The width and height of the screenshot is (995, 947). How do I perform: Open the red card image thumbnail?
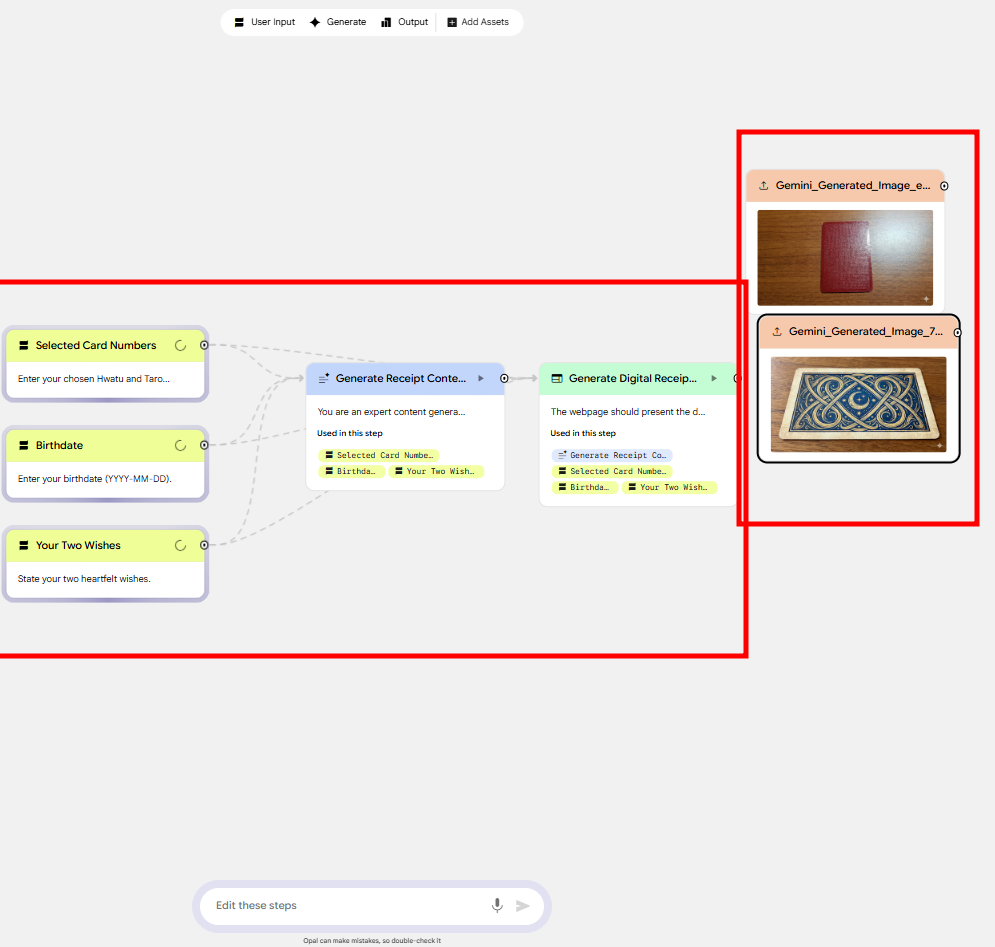845,258
